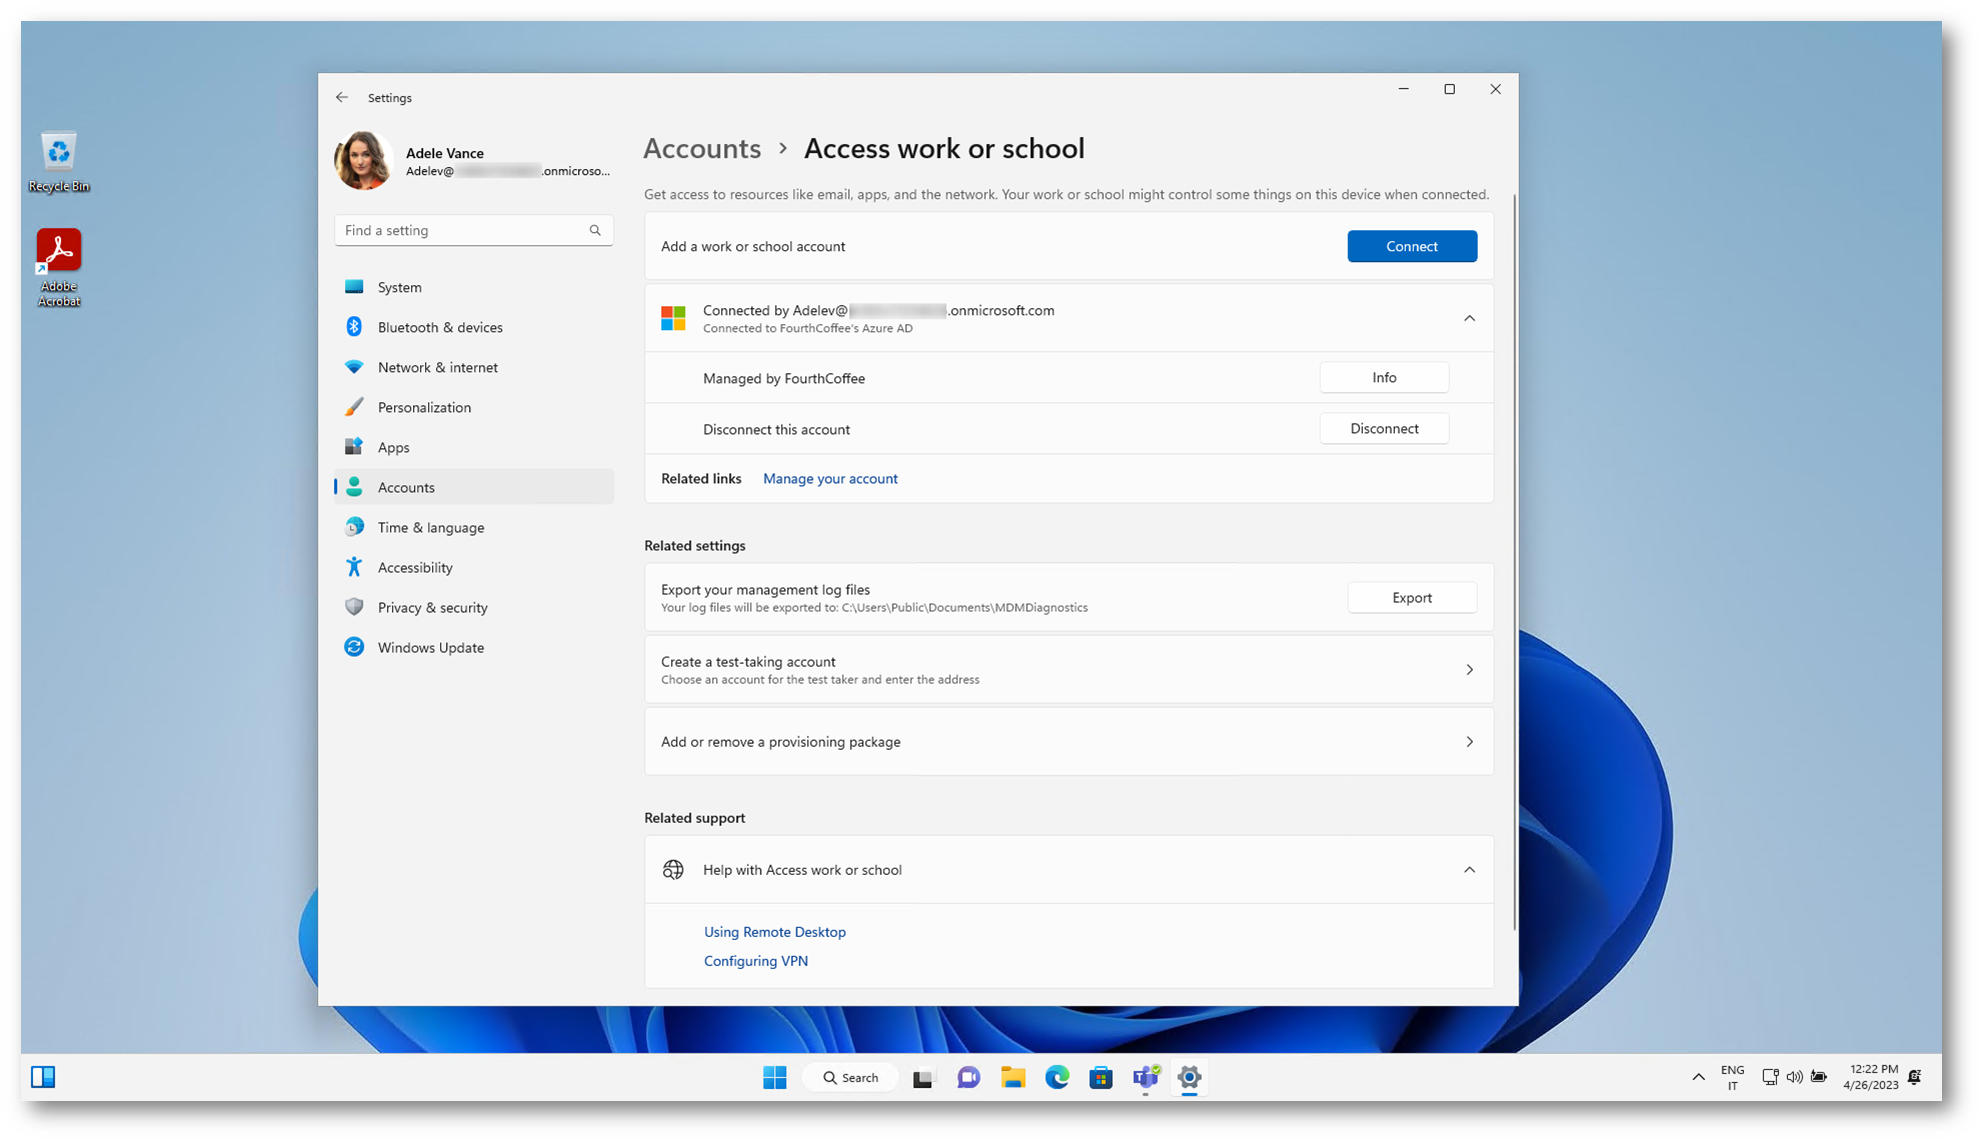
Task: Click the Microsoft Store taskbar icon
Action: tap(1101, 1077)
